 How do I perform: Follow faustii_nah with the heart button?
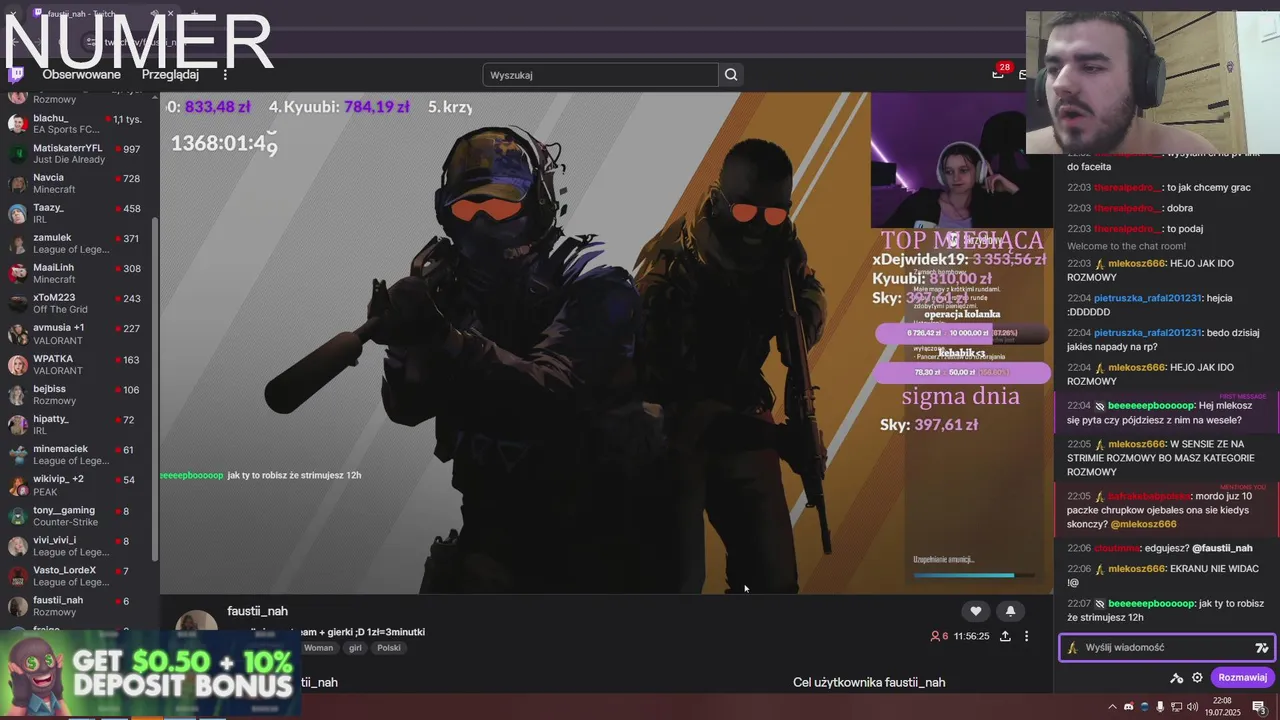[976, 611]
